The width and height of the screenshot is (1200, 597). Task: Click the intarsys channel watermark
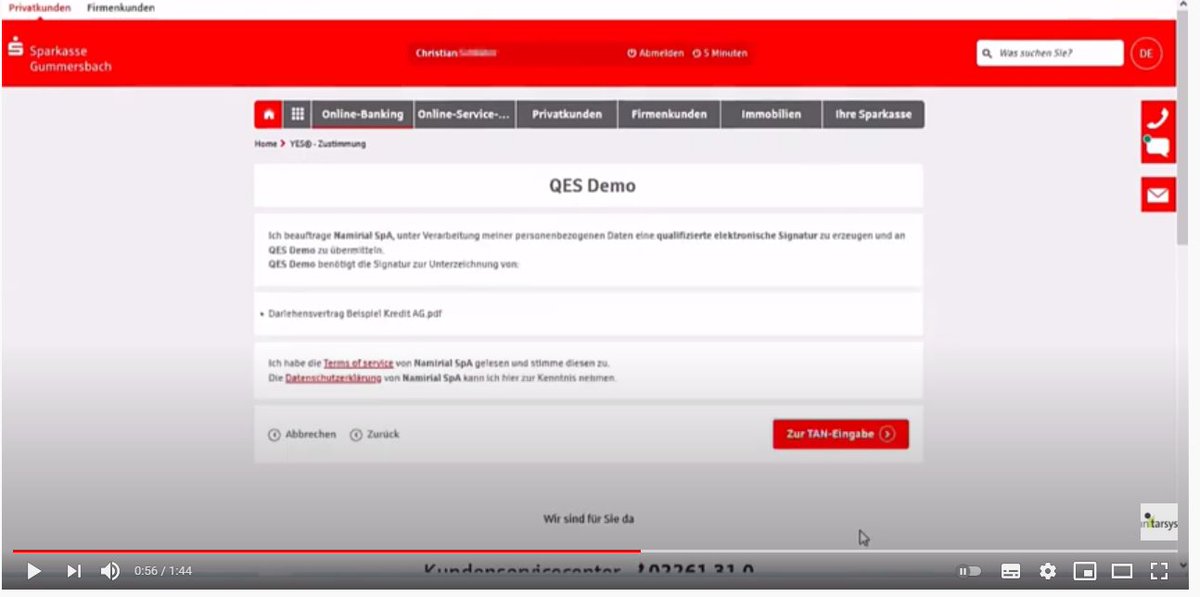[1158, 522]
